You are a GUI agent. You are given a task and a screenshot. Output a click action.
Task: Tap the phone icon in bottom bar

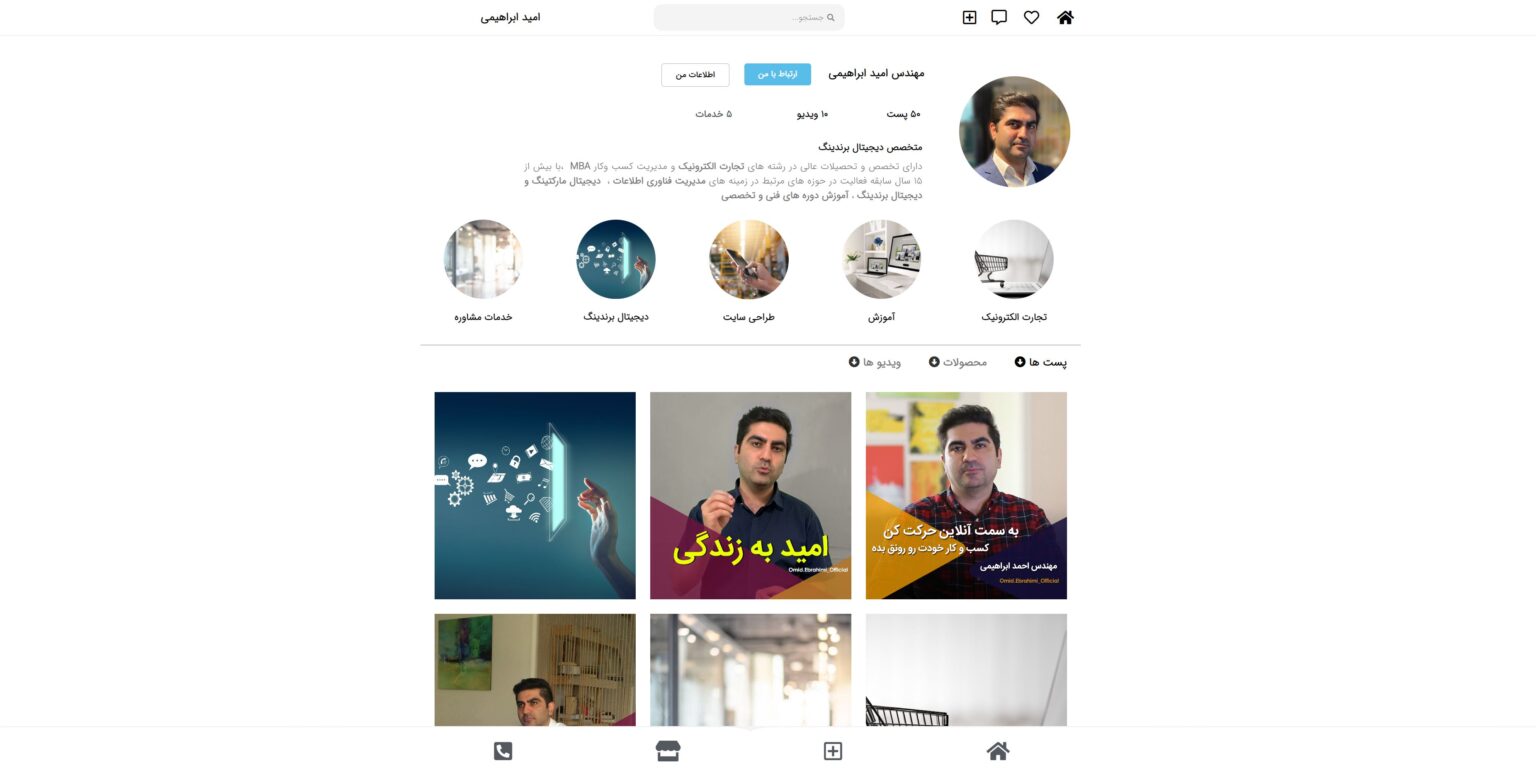(503, 751)
